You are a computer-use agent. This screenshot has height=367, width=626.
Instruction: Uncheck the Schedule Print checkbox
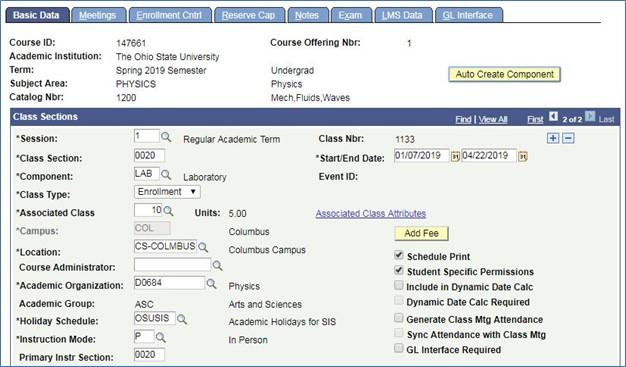(398, 255)
